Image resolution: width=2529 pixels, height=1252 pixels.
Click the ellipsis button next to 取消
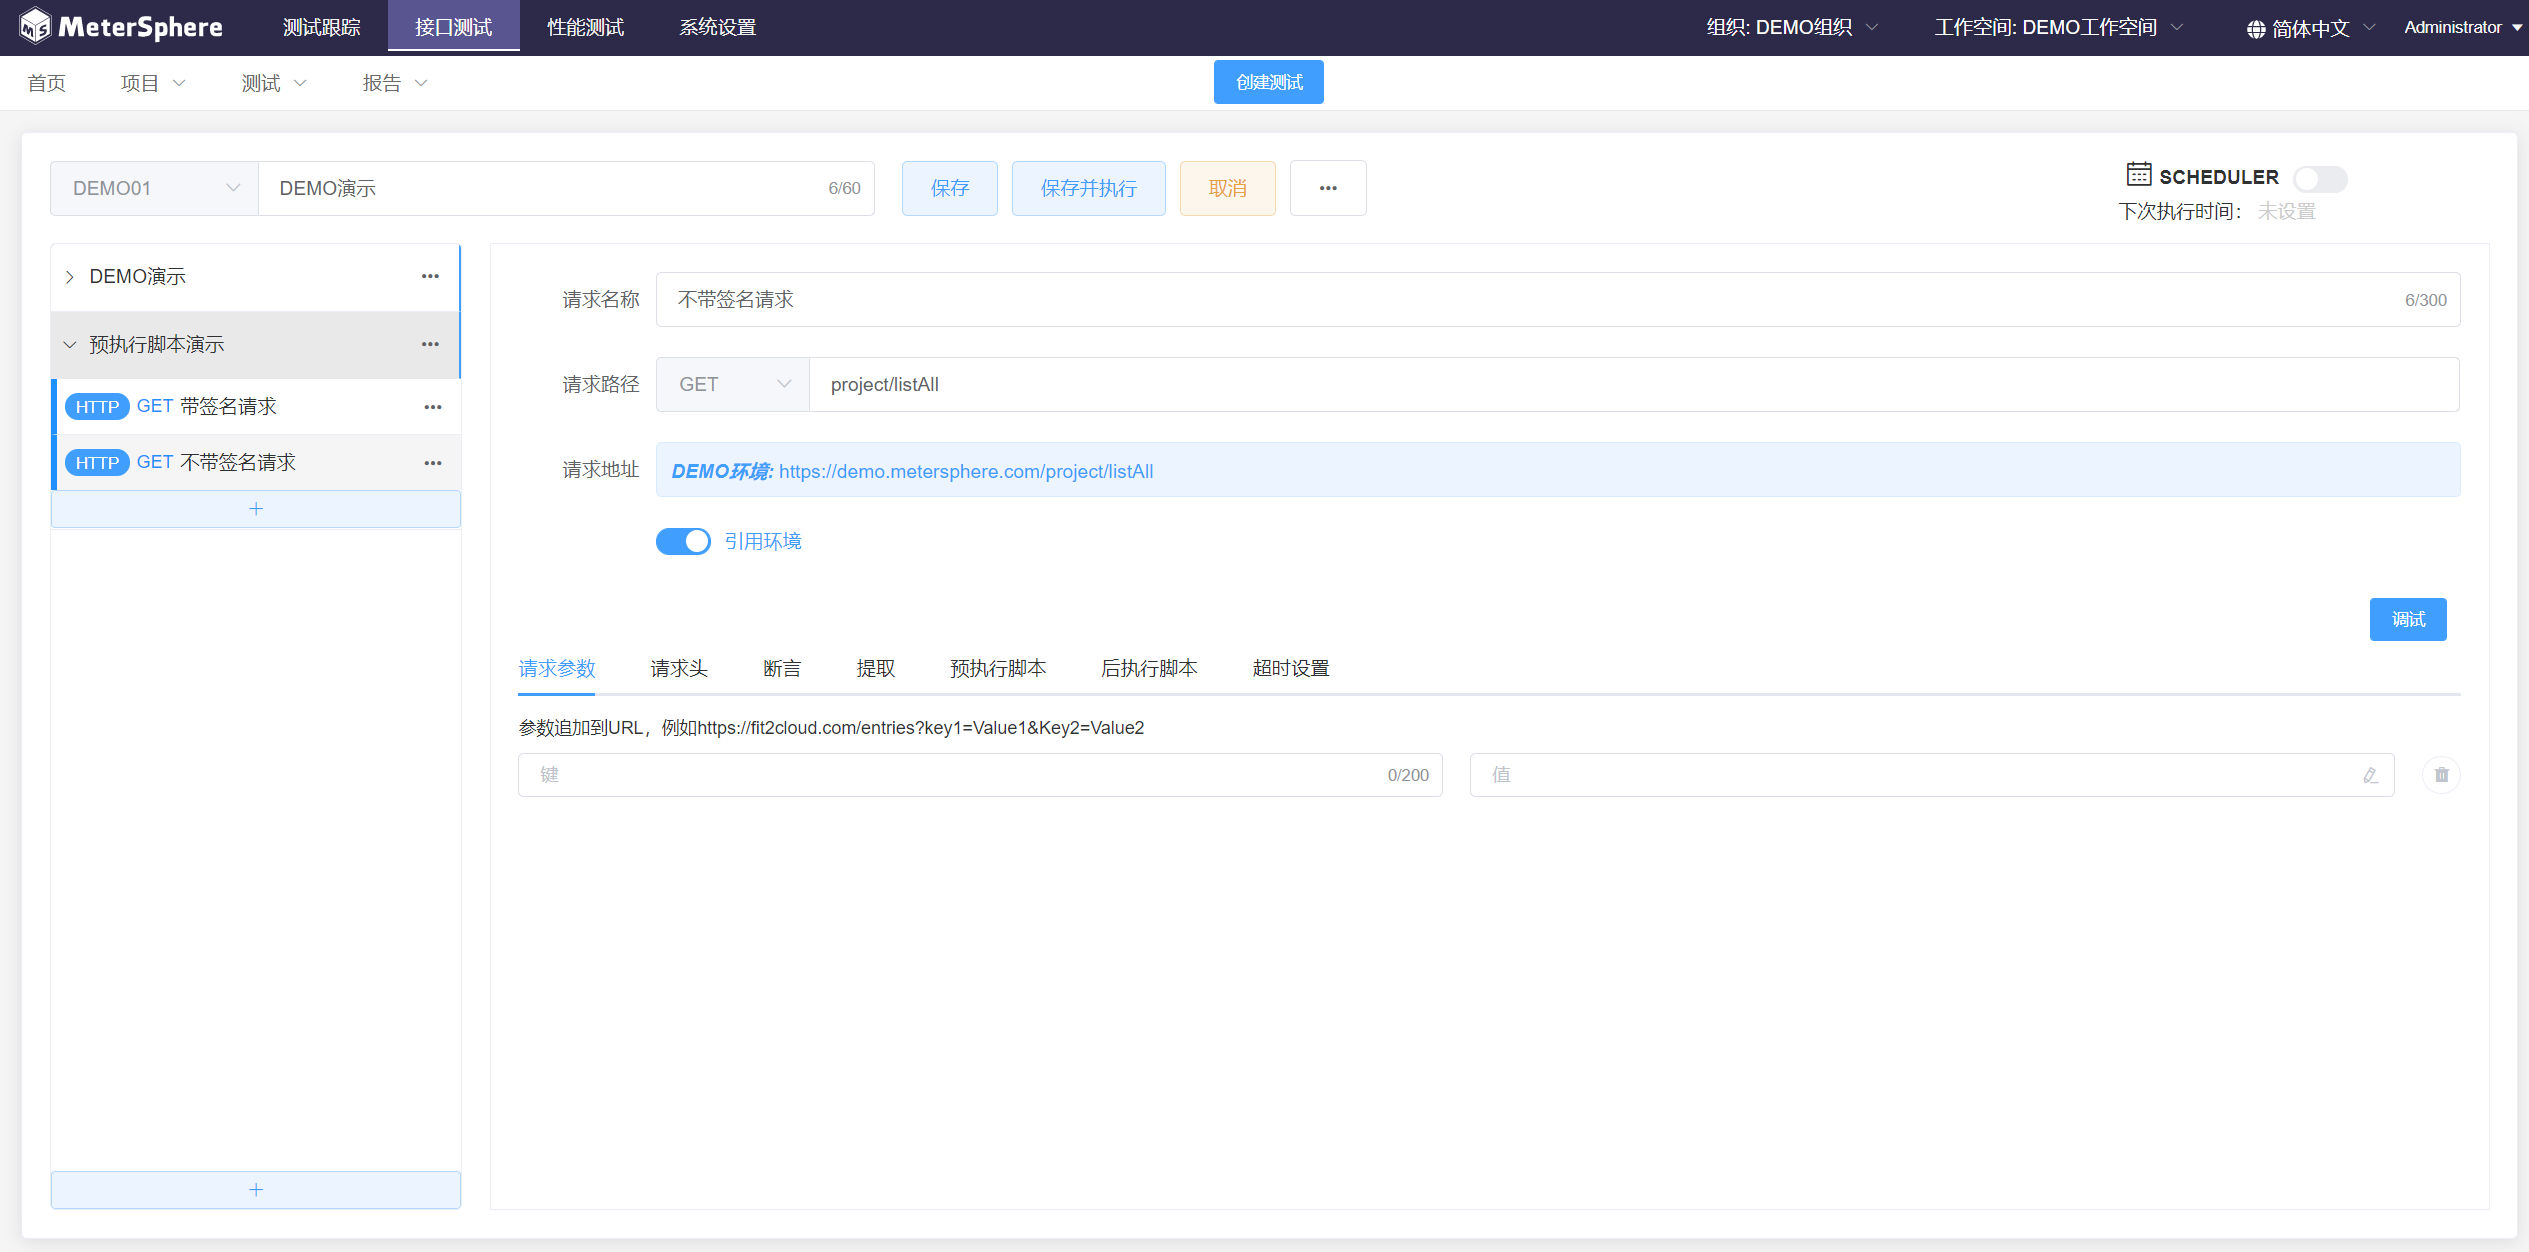click(x=1327, y=188)
